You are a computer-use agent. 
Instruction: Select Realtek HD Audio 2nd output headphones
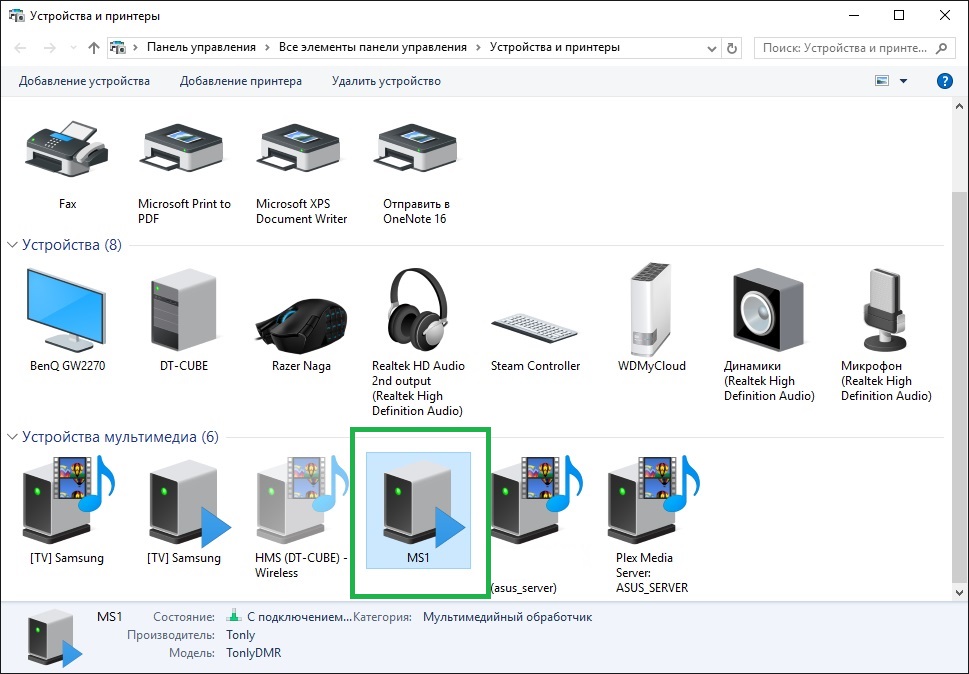(417, 311)
